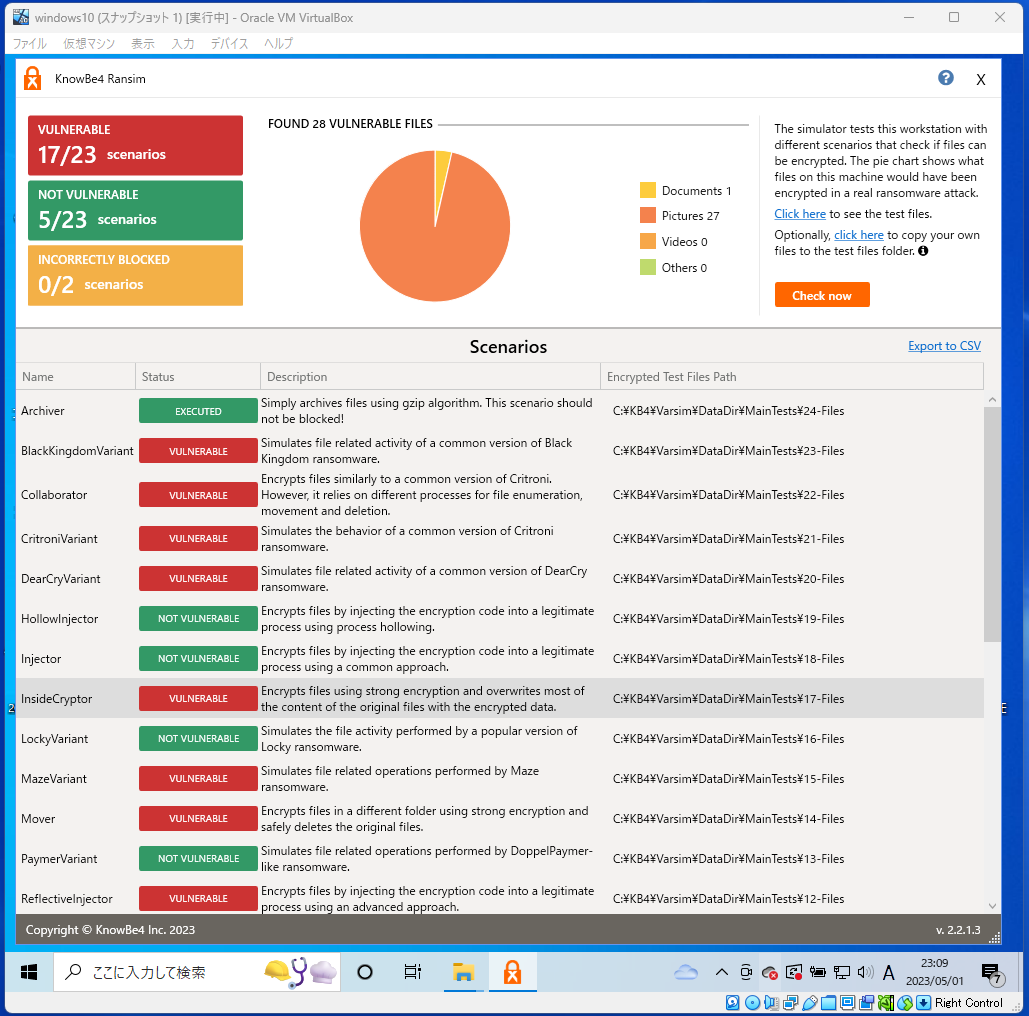
Task: Select the InsideCryptor scenario name
Action: (x=56, y=699)
